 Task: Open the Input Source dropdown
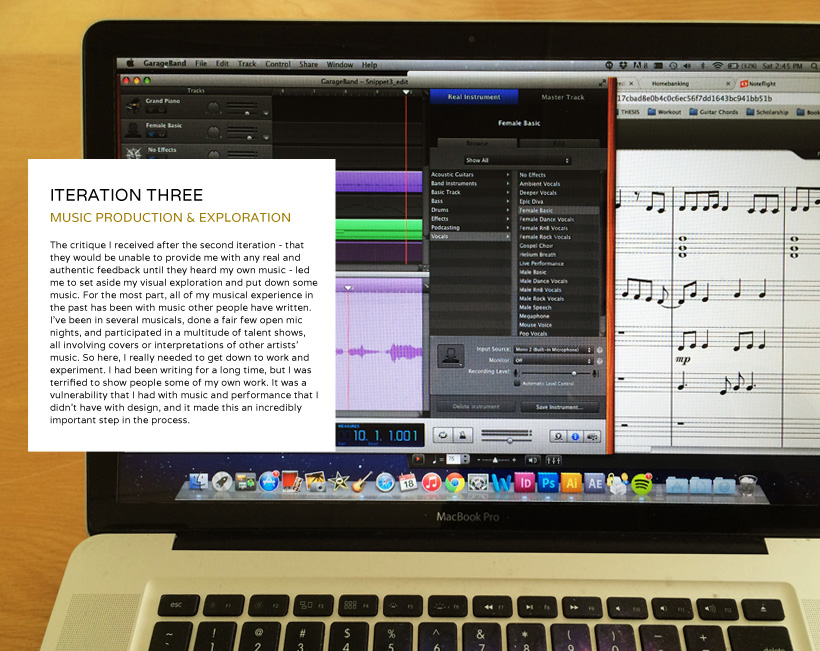click(x=553, y=349)
